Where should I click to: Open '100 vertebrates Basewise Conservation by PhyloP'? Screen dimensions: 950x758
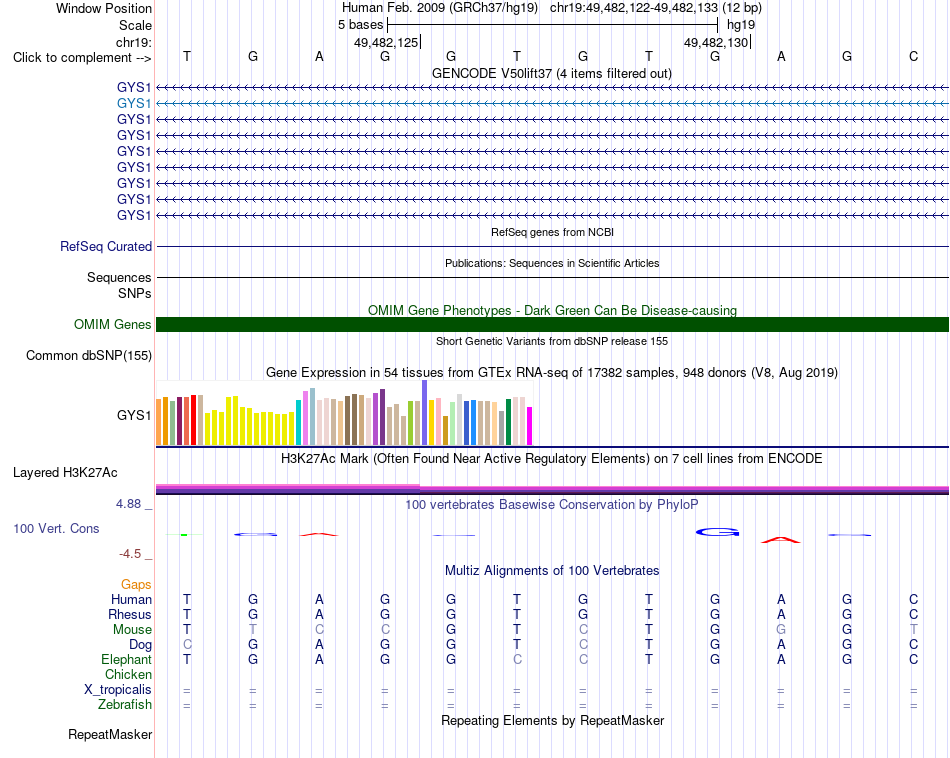click(x=552, y=505)
